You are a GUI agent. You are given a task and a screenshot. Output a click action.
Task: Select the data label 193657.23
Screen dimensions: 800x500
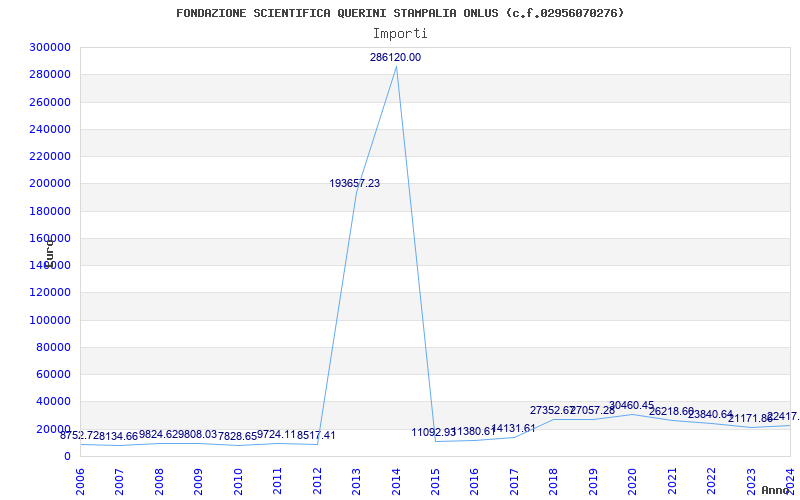coord(355,184)
